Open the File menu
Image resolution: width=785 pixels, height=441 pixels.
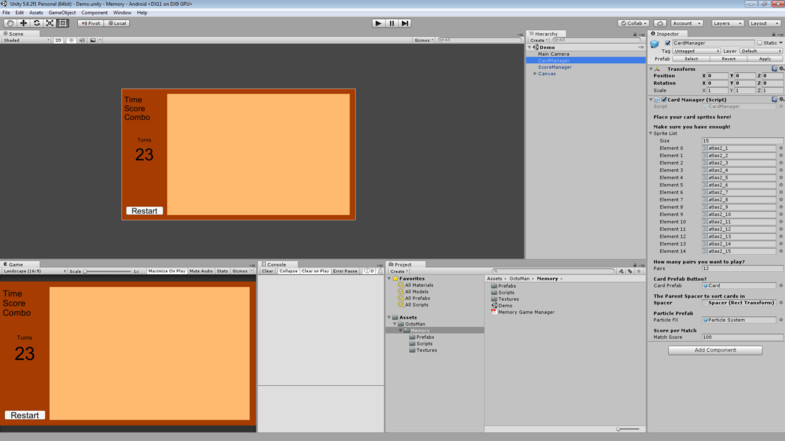(x=6, y=13)
